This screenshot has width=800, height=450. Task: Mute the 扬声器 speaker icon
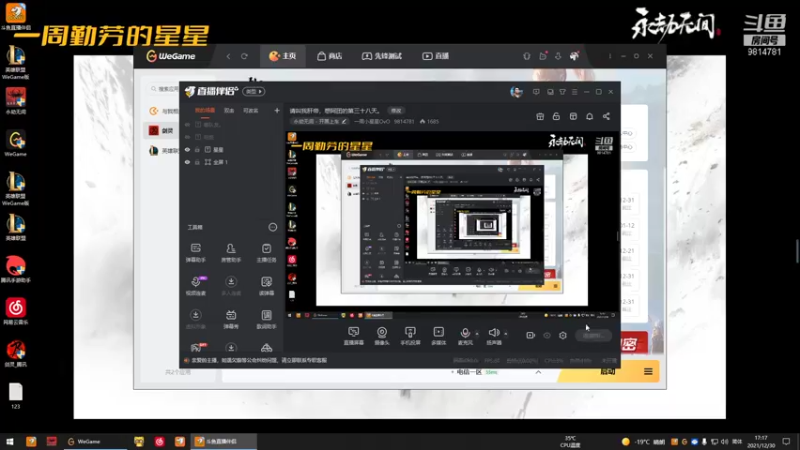(x=494, y=333)
